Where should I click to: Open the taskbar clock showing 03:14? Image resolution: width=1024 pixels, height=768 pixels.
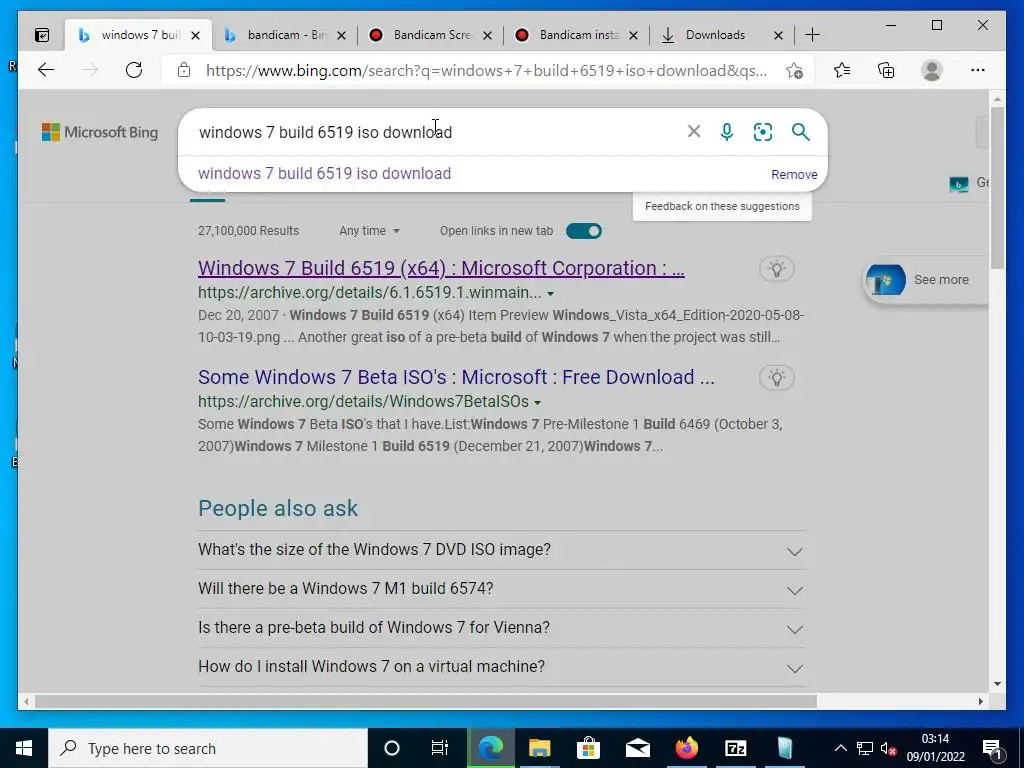[x=935, y=748]
